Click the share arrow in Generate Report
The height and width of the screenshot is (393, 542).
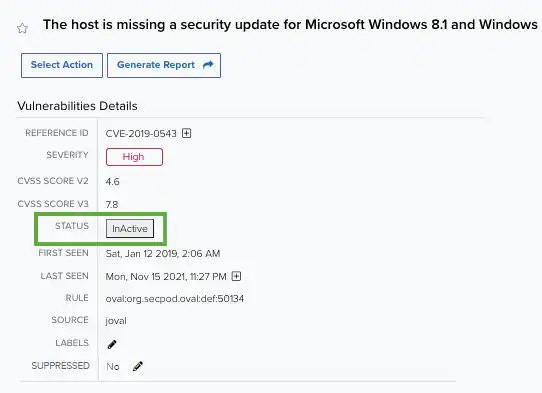(x=208, y=65)
